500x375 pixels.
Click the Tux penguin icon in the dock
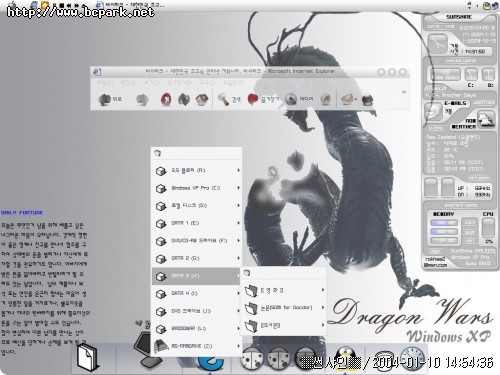[x=346, y=358]
